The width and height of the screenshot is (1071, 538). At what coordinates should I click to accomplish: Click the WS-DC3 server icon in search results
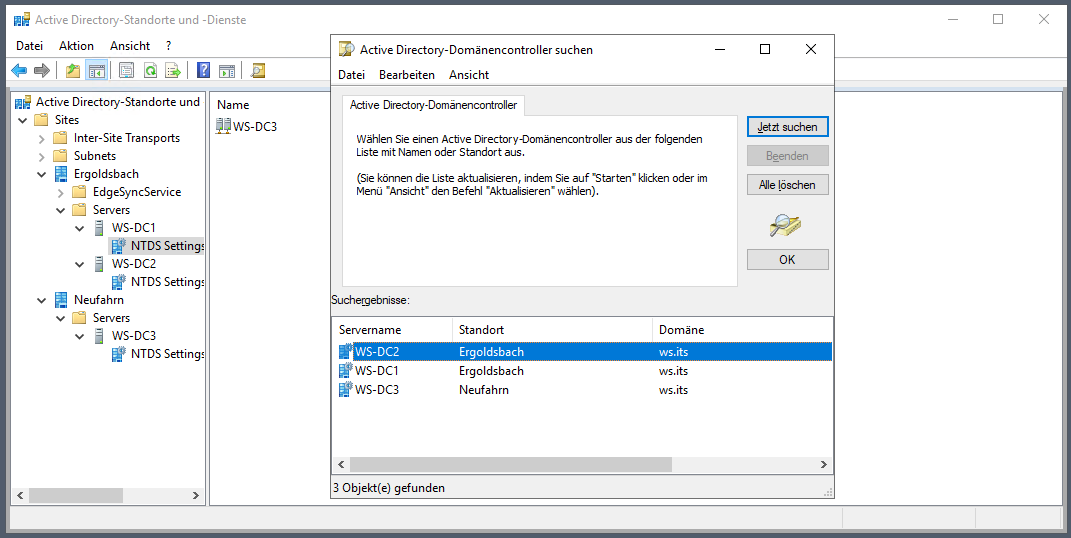tap(346, 390)
